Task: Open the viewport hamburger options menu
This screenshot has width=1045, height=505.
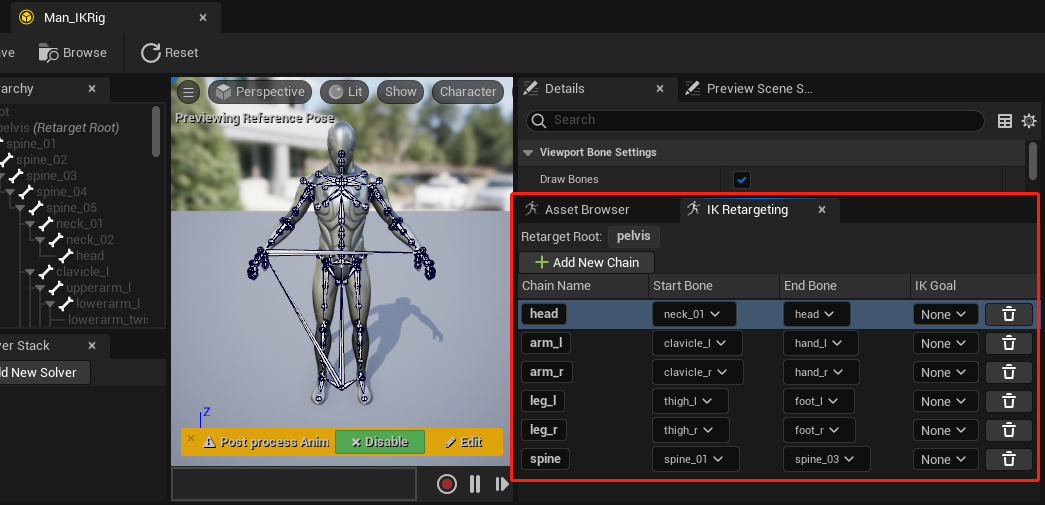Action: pyautogui.click(x=189, y=92)
